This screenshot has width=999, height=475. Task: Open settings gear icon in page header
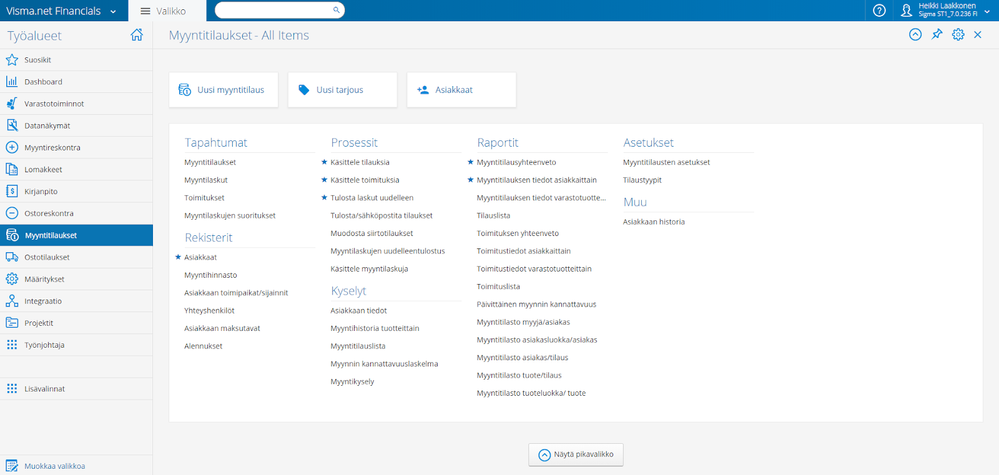(958, 35)
